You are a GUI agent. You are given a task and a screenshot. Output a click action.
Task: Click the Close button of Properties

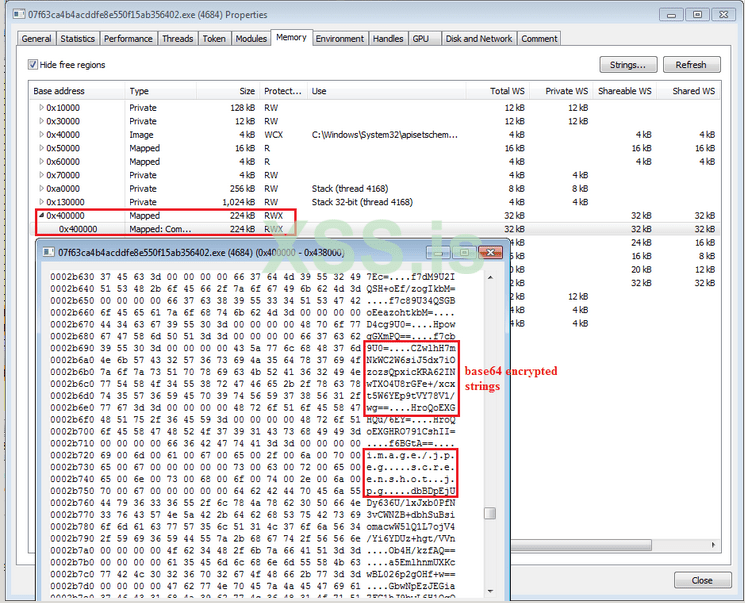tap(702, 580)
